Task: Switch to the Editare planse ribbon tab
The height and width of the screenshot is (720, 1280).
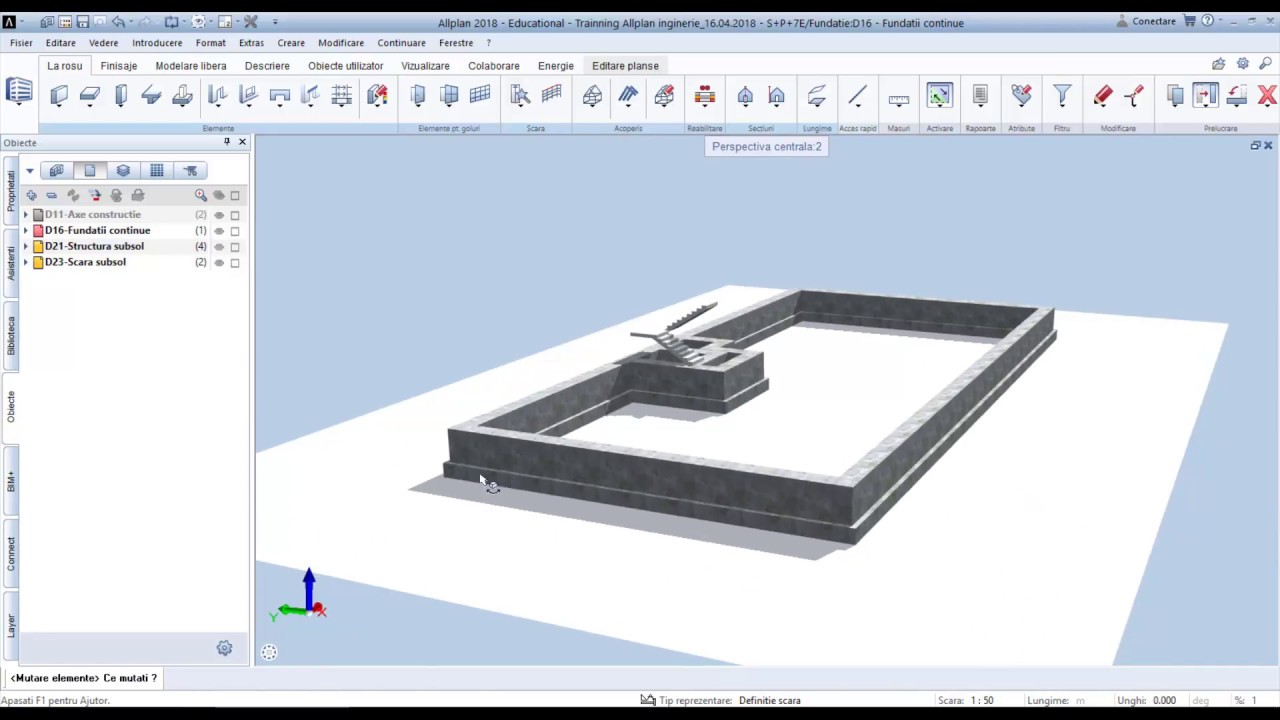Action: (625, 66)
